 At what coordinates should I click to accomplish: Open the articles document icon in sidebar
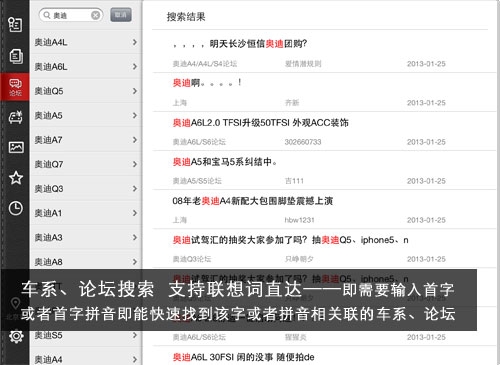click(x=16, y=56)
